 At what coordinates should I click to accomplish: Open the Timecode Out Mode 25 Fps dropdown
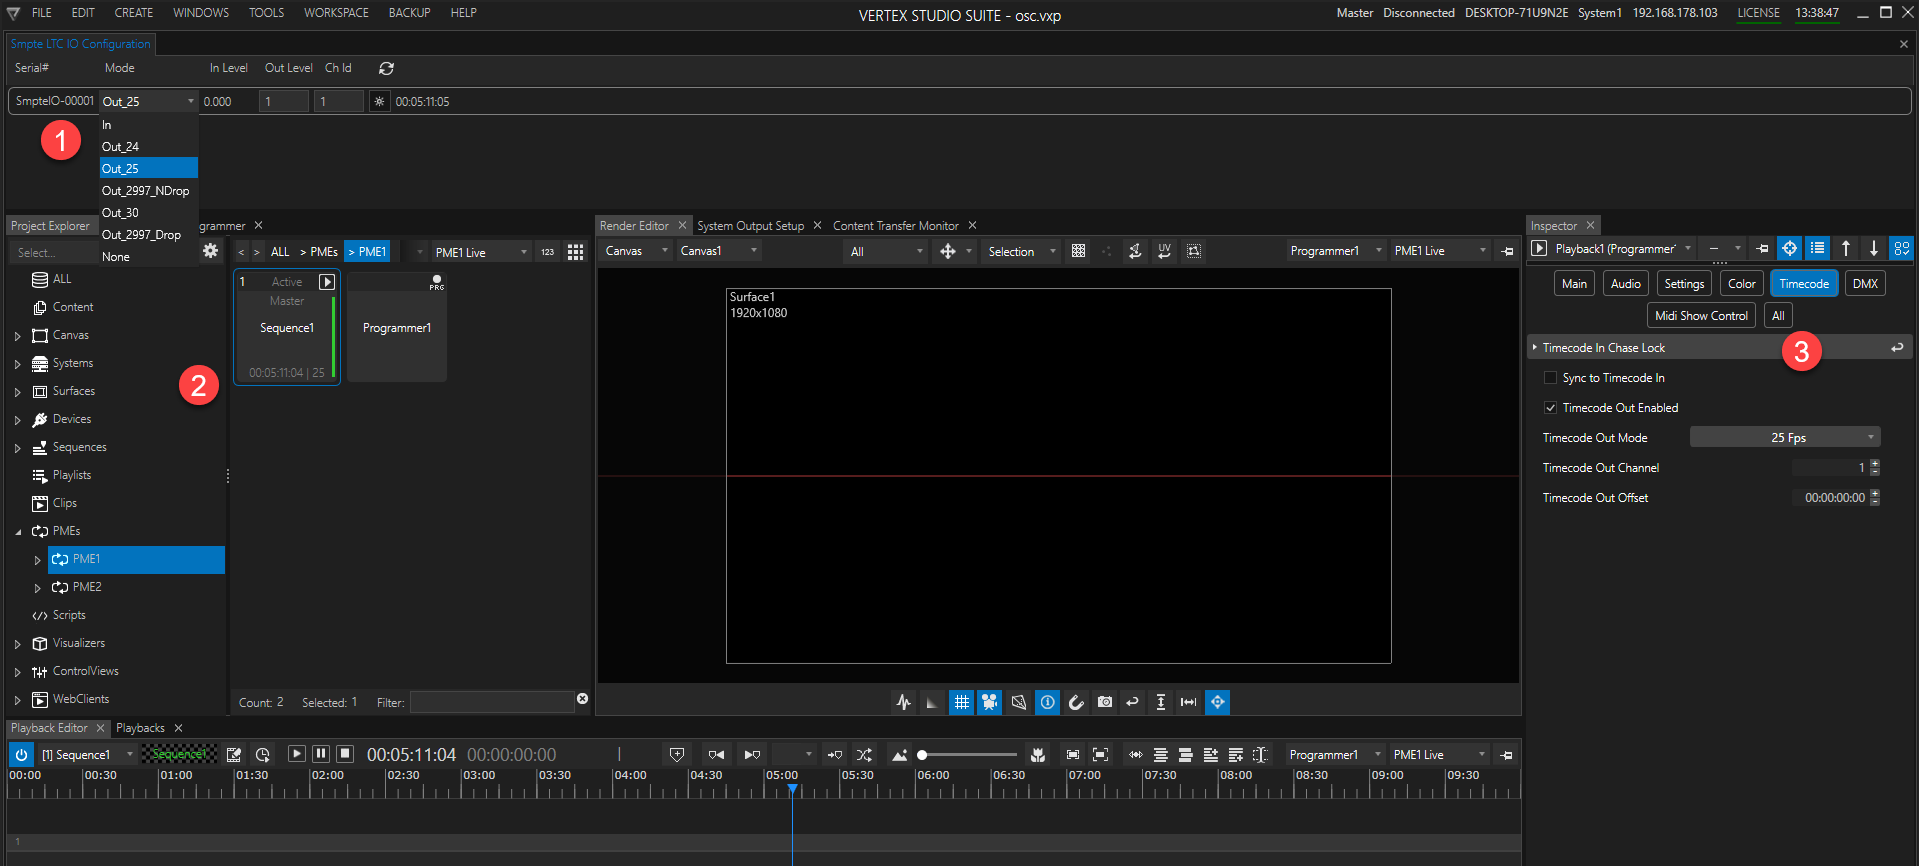click(1785, 438)
